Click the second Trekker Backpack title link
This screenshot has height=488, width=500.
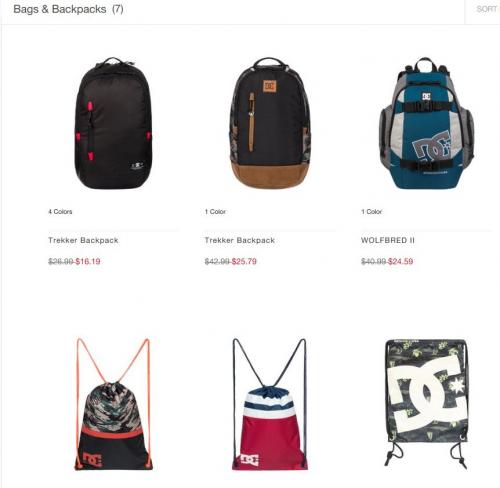tap(240, 240)
